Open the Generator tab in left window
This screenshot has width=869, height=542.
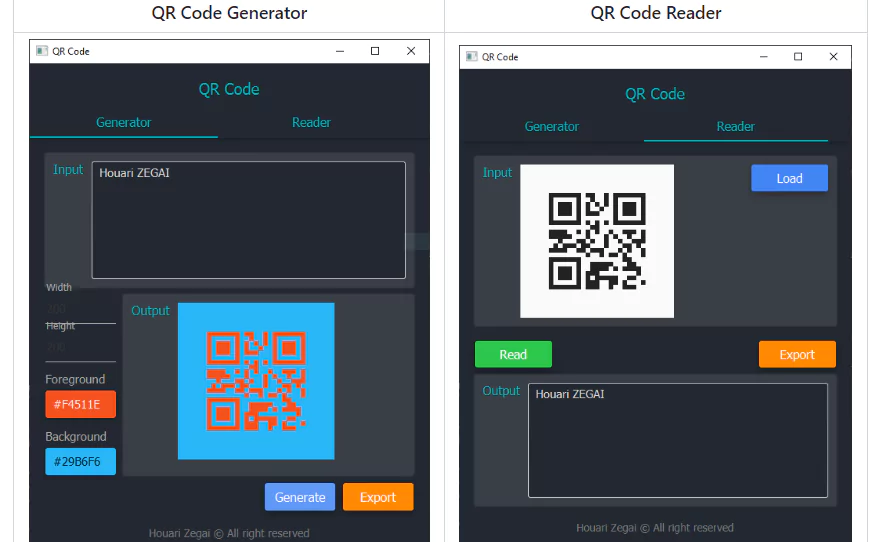[x=124, y=122]
